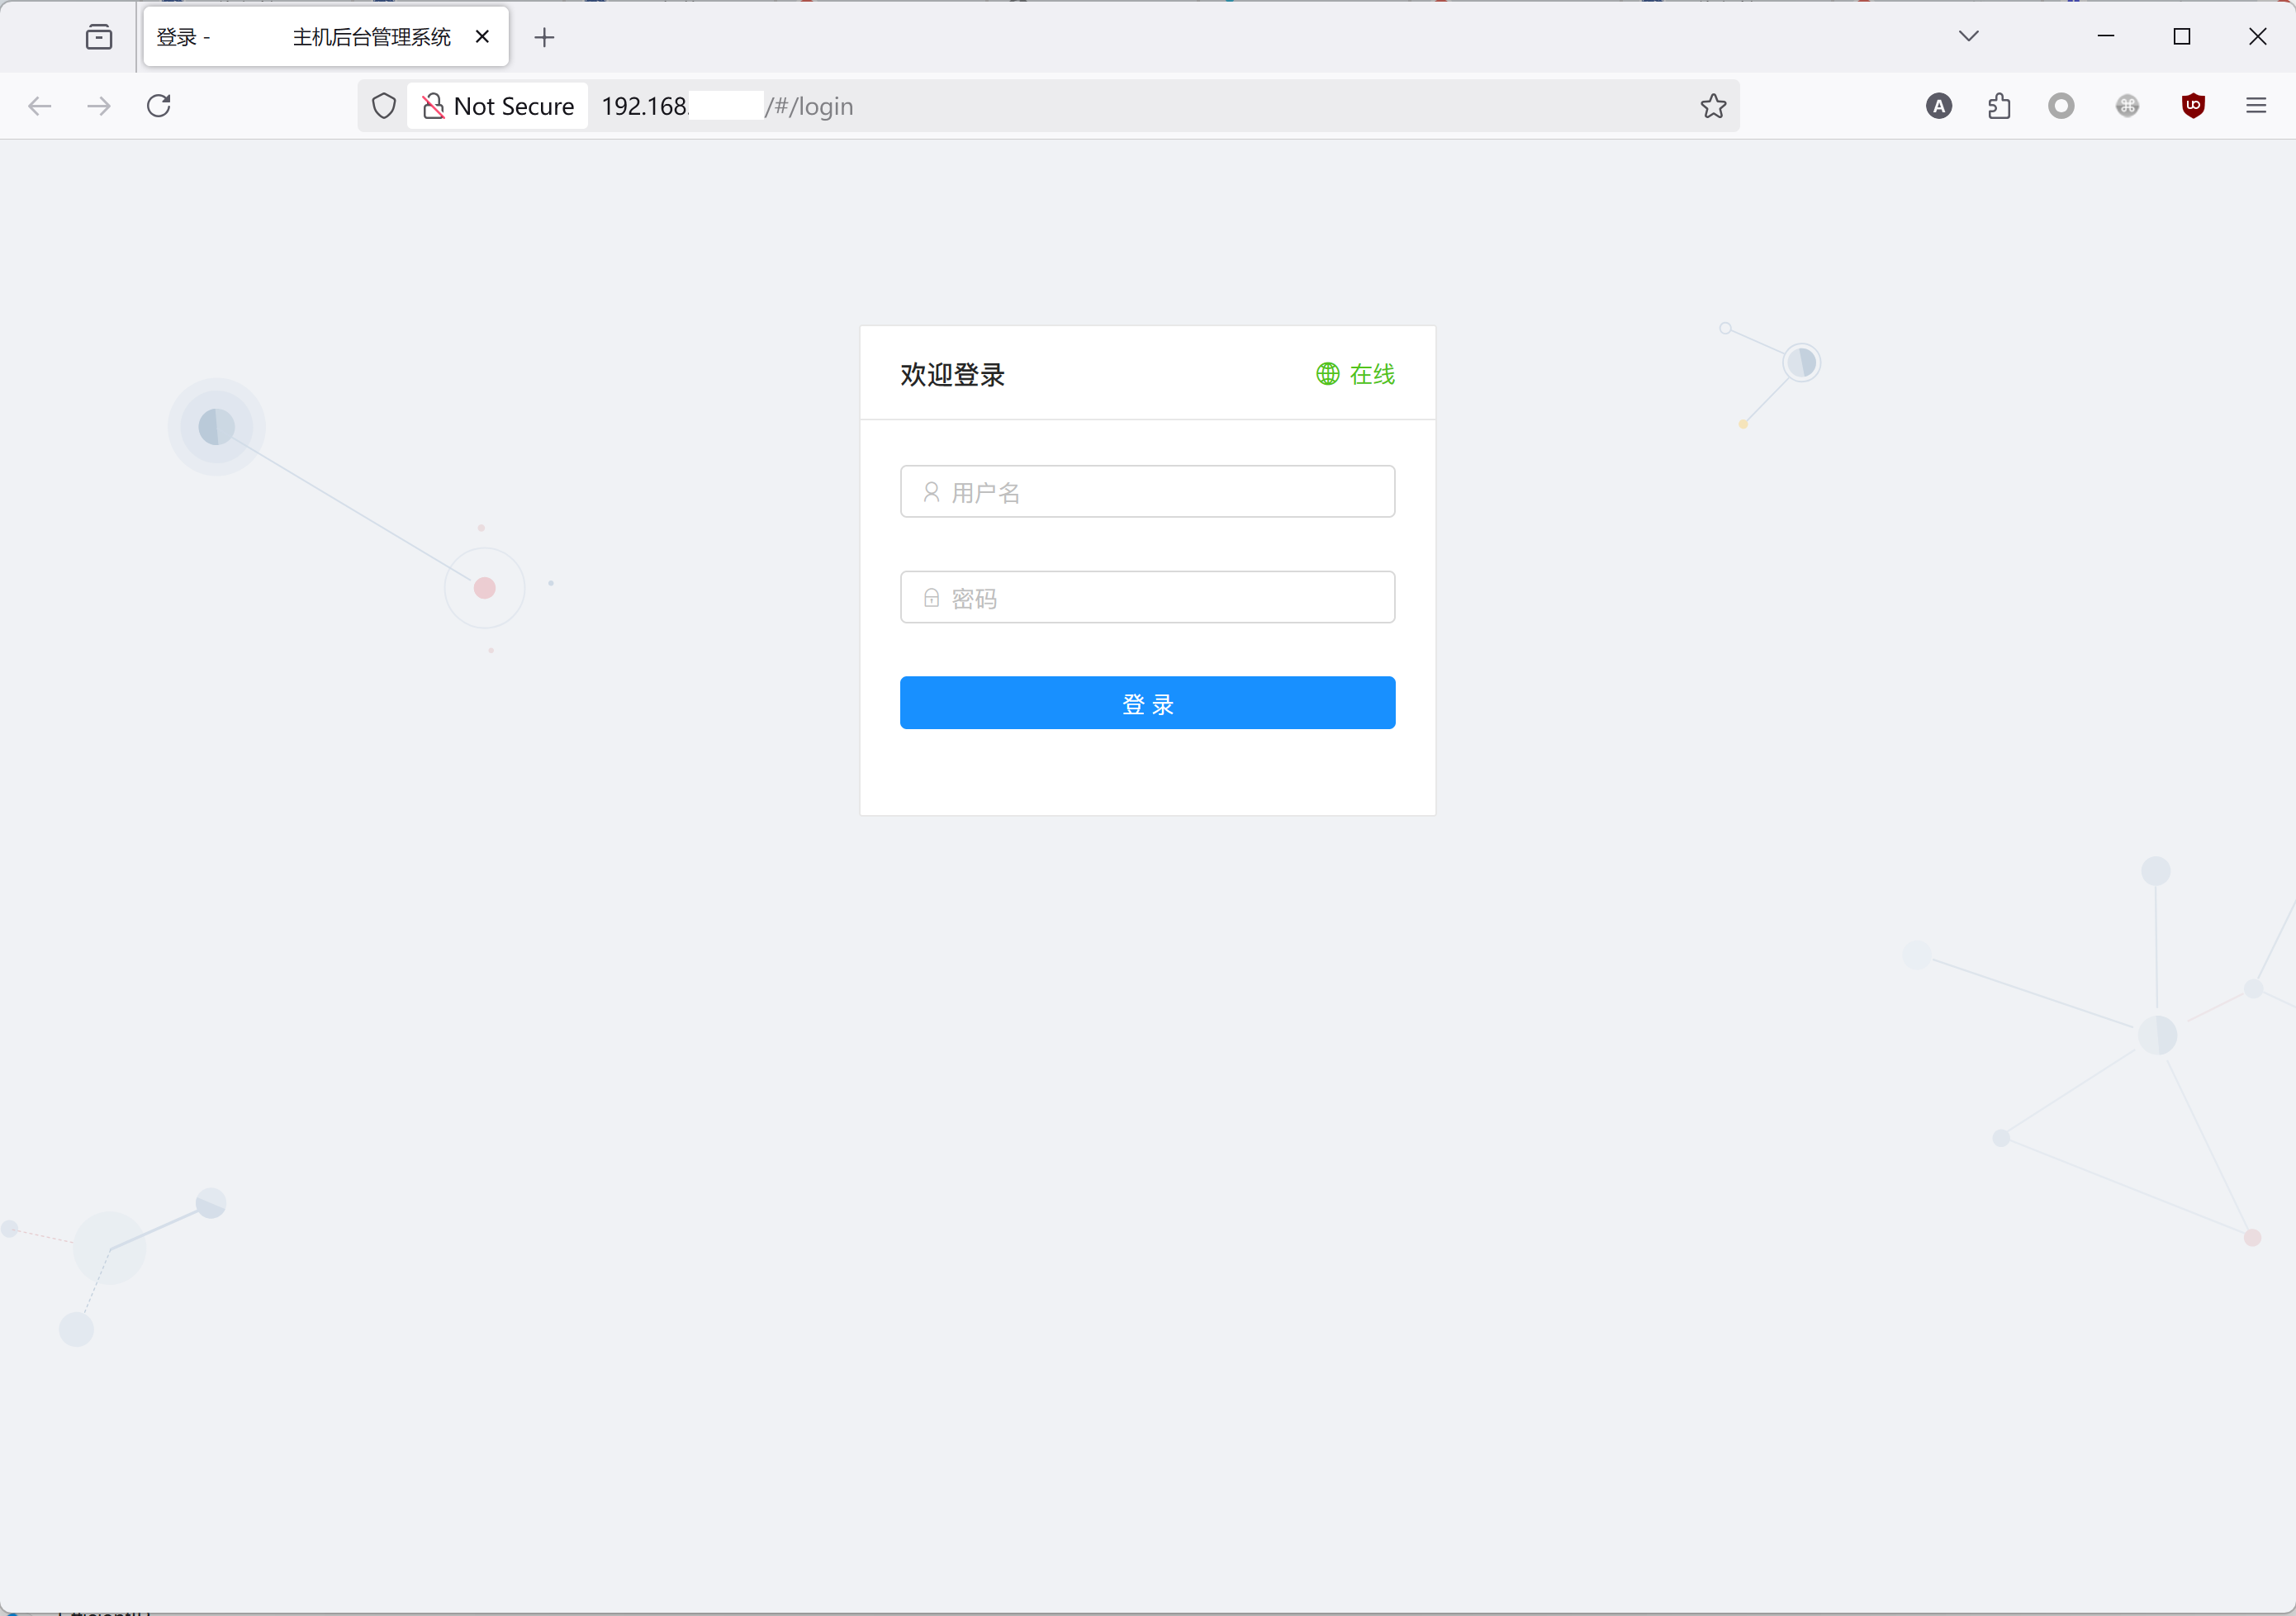
Task: Click the back navigation arrow
Action: (x=40, y=106)
